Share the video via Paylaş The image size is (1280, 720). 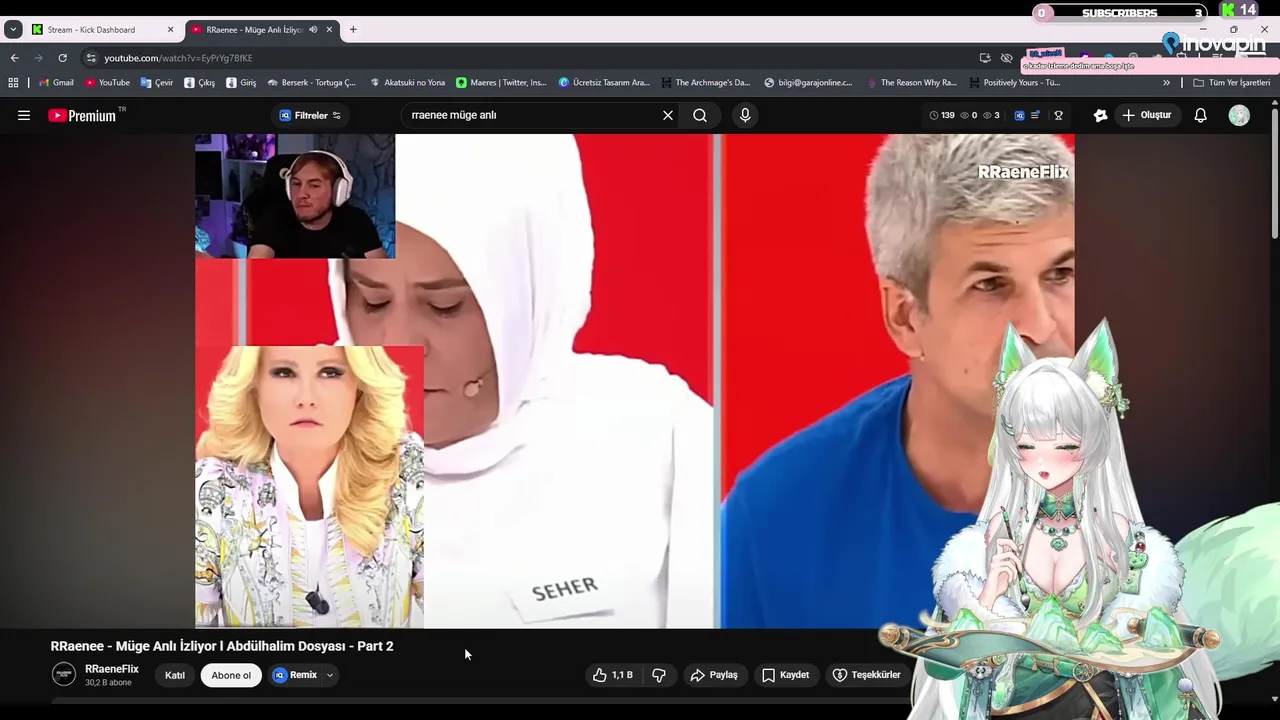tap(714, 675)
